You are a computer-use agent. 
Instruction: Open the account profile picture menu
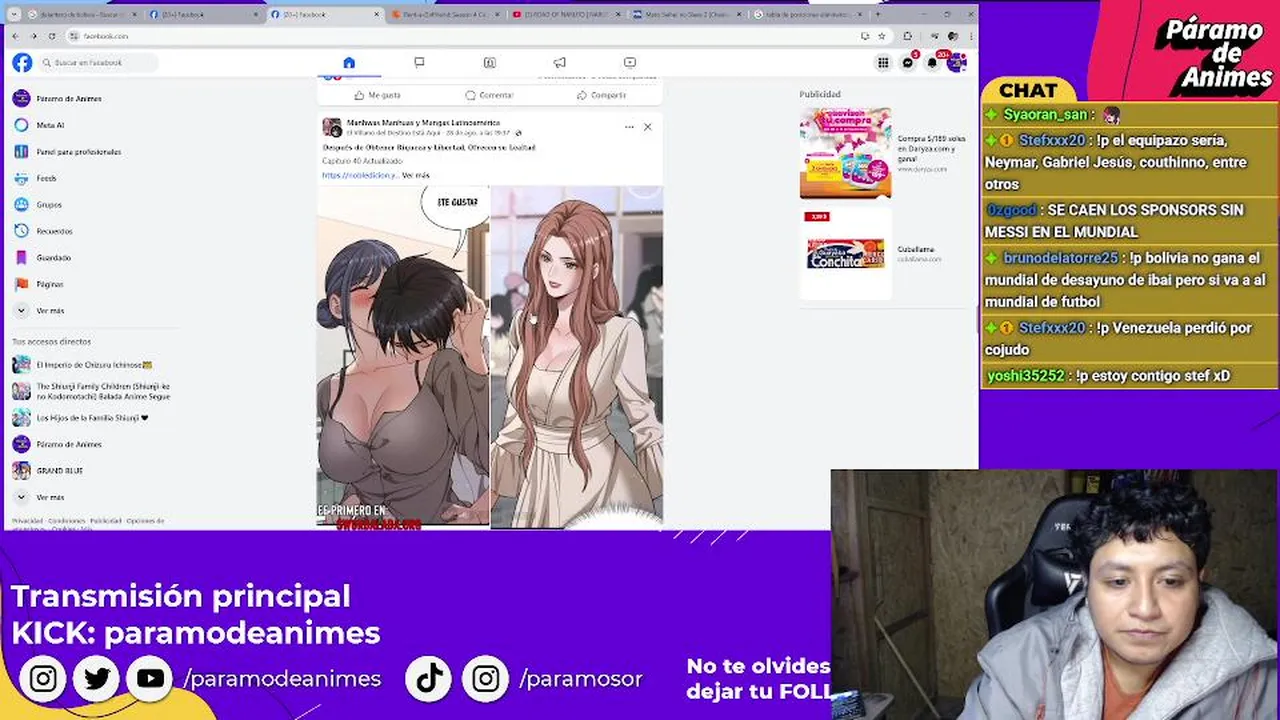(x=957, y=63)
